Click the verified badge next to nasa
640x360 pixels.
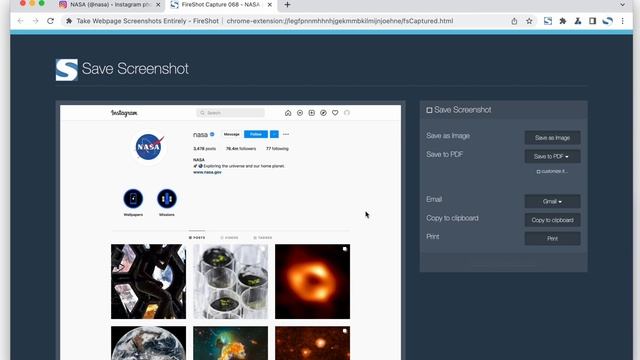212,134
